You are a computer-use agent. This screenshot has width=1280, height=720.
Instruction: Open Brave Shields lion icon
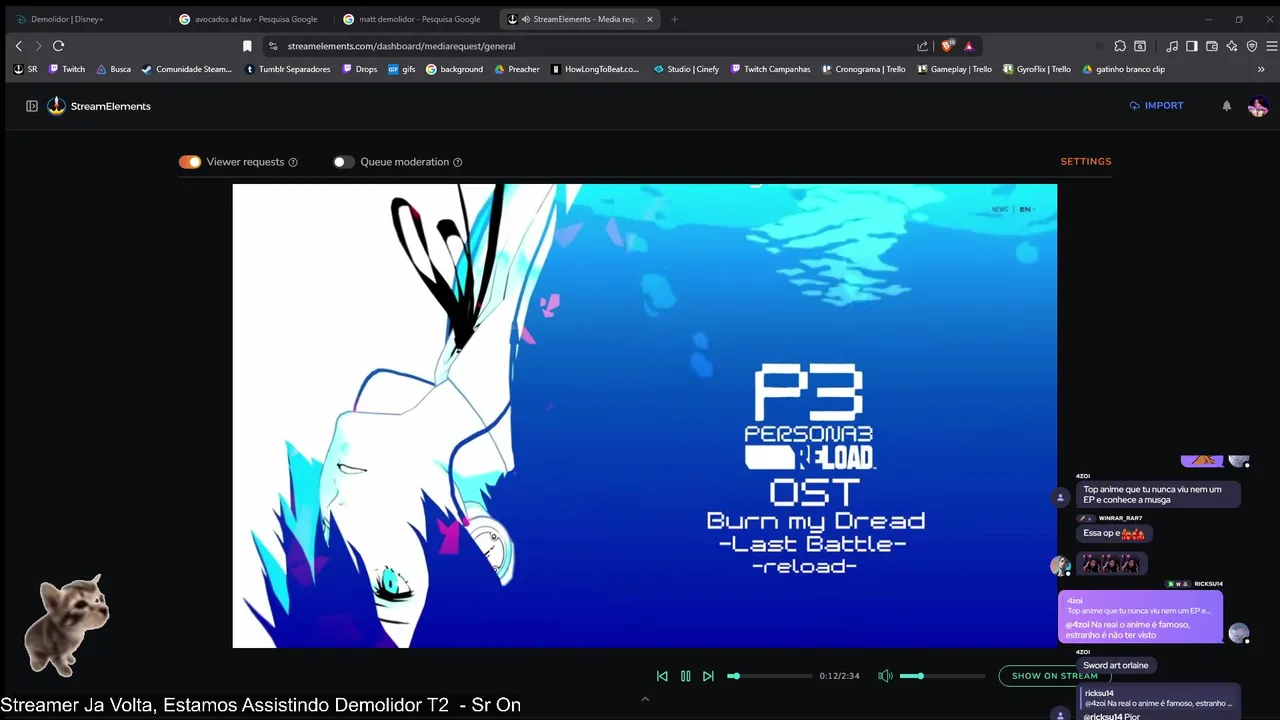947,46
